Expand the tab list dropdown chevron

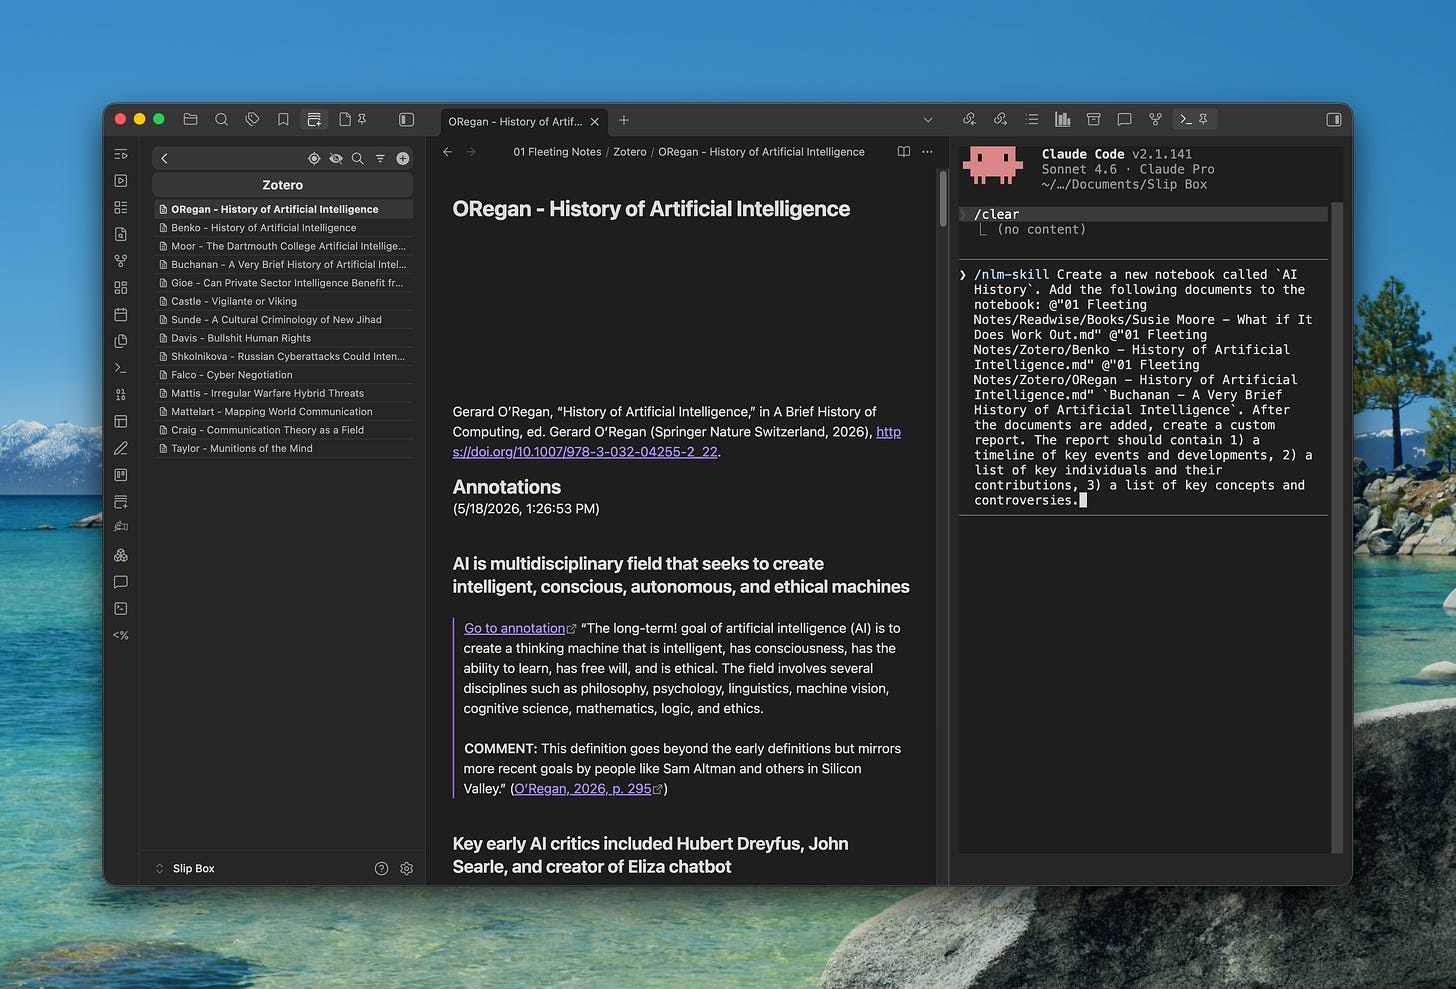coord(928,121)
